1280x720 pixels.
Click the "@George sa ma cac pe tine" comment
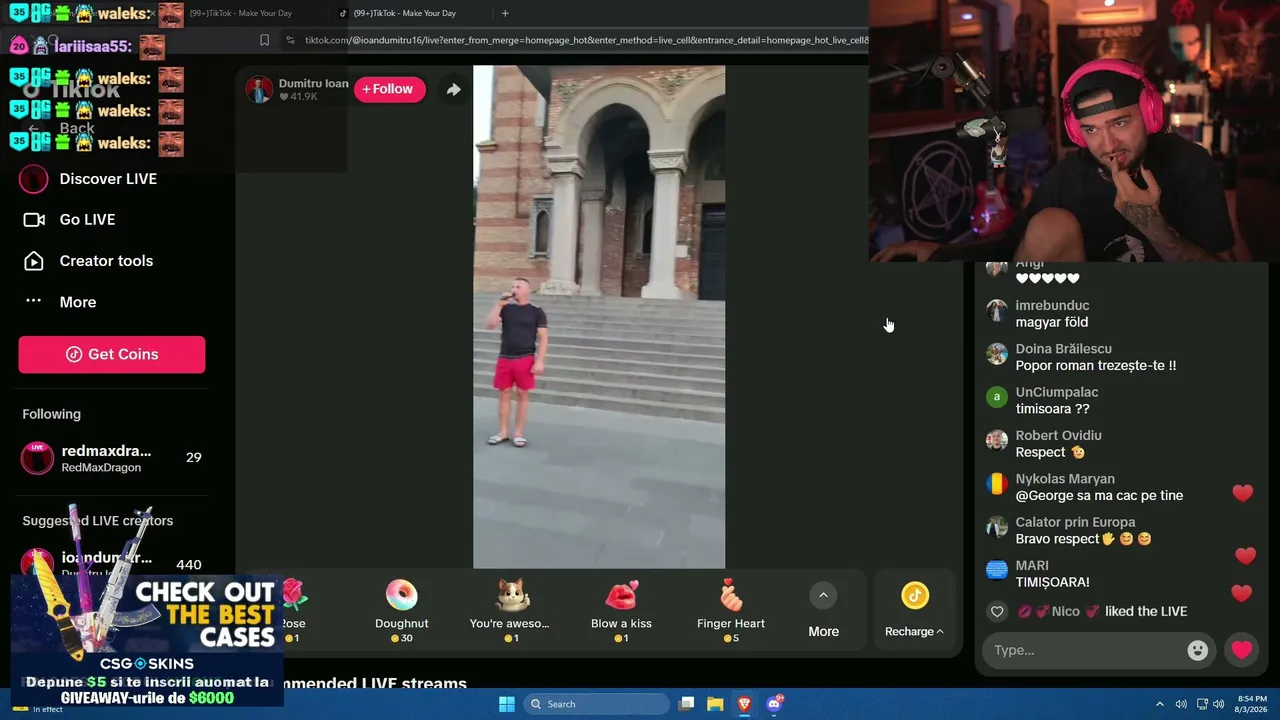pos(1099,496)
